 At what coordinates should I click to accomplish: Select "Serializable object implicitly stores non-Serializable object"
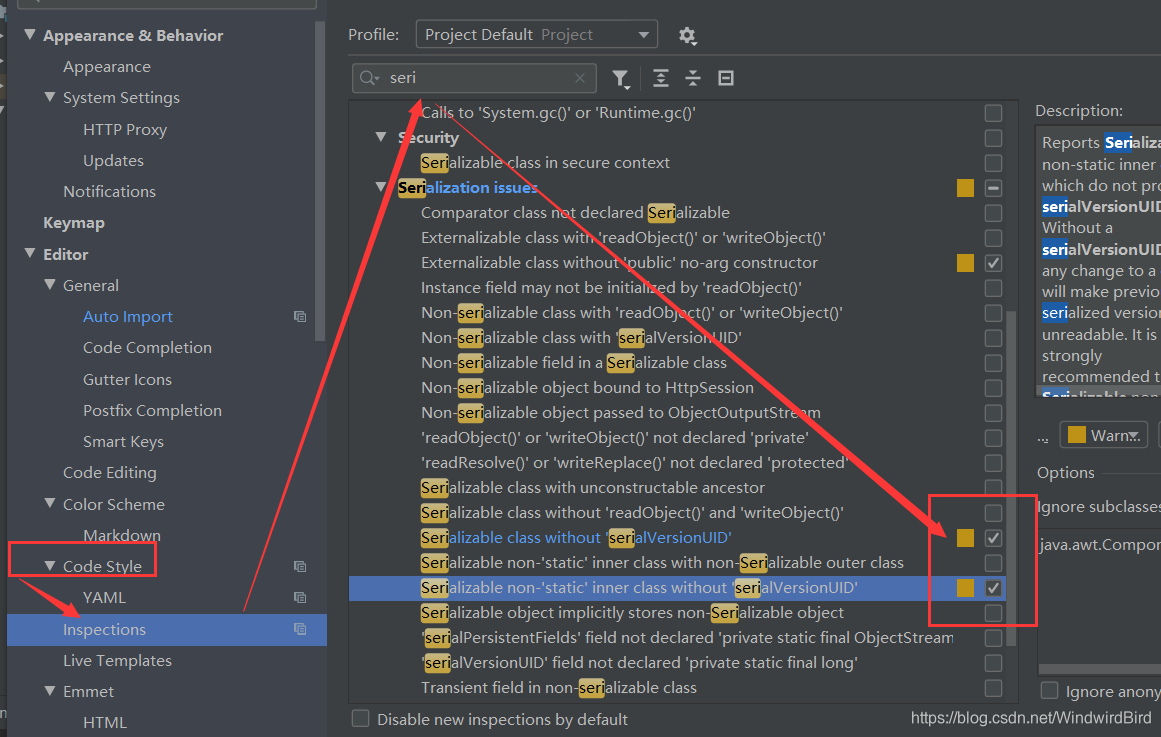pos(632,613)
